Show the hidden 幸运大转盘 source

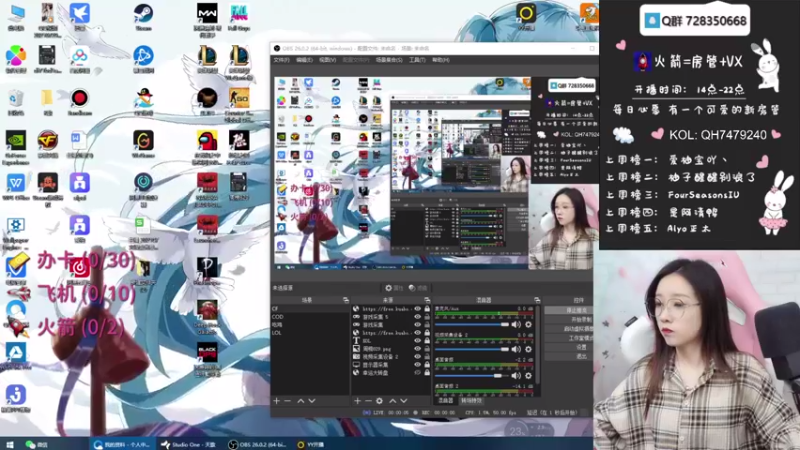[418, 373]
